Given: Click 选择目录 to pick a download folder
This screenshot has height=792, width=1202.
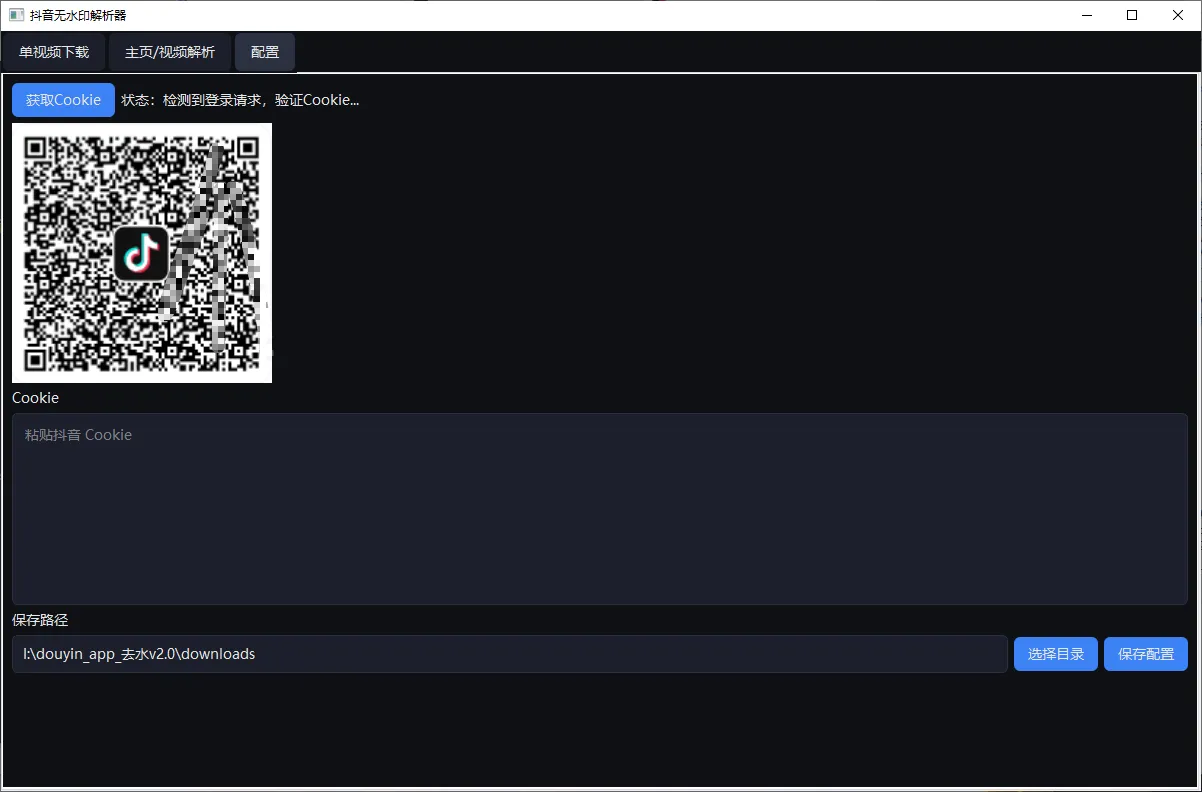Looking at the screenshot, I should click(x=1055, y=653).
